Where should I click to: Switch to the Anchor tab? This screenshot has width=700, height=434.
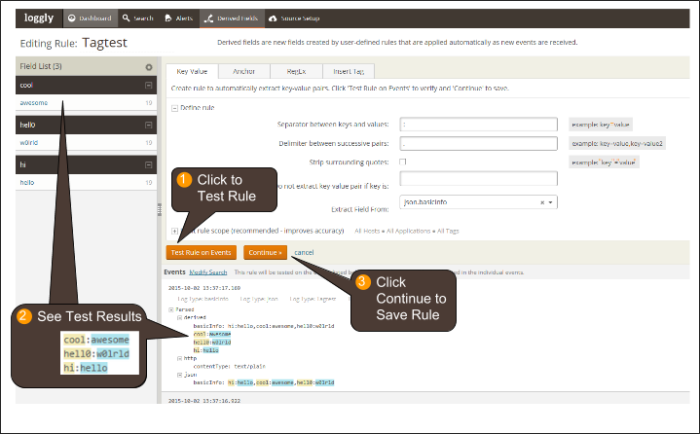pyautogui.click(x=243, y=71)
